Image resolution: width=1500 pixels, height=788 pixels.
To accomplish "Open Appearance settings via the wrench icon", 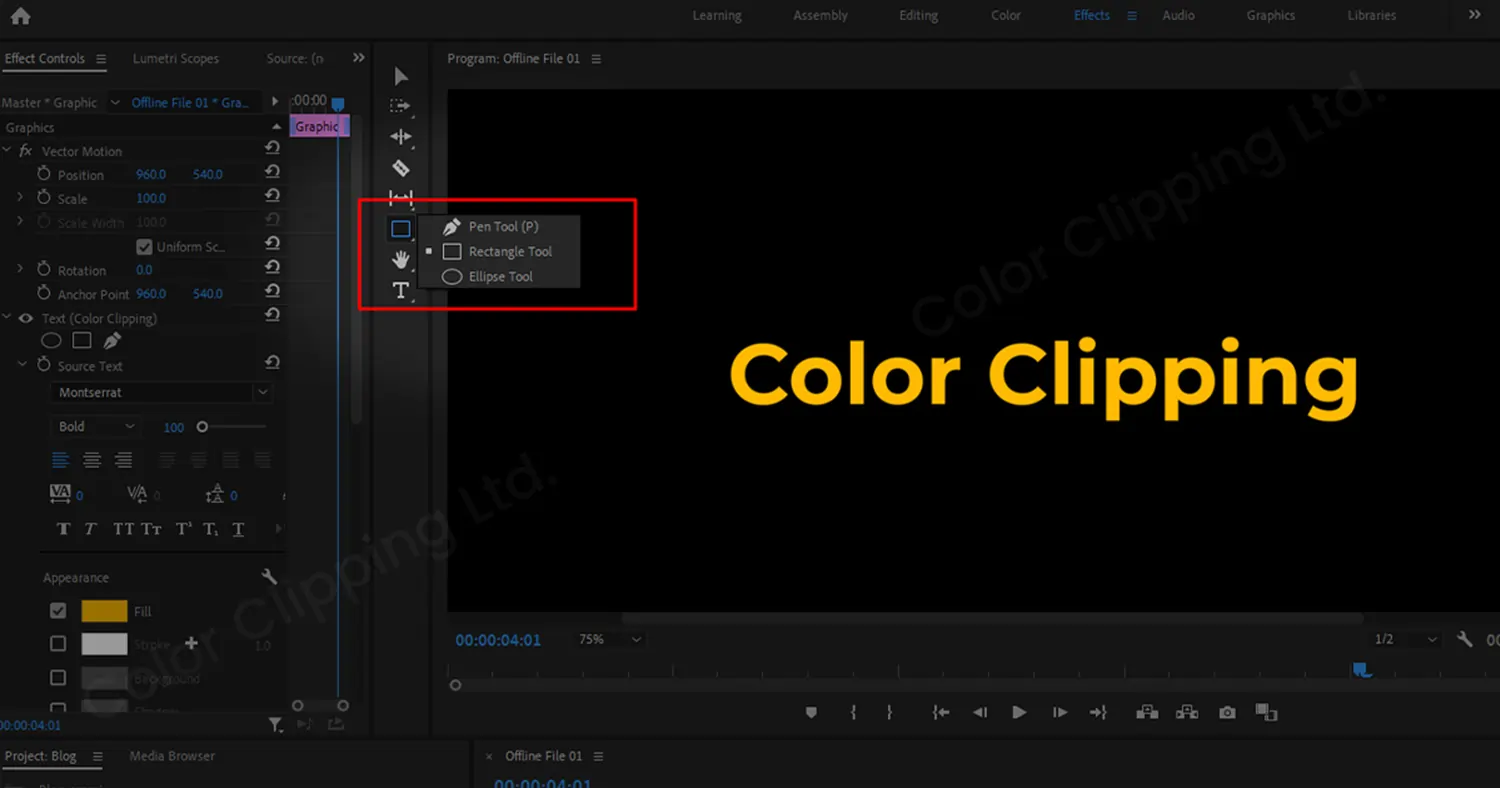I will click(x=268, y=576).
